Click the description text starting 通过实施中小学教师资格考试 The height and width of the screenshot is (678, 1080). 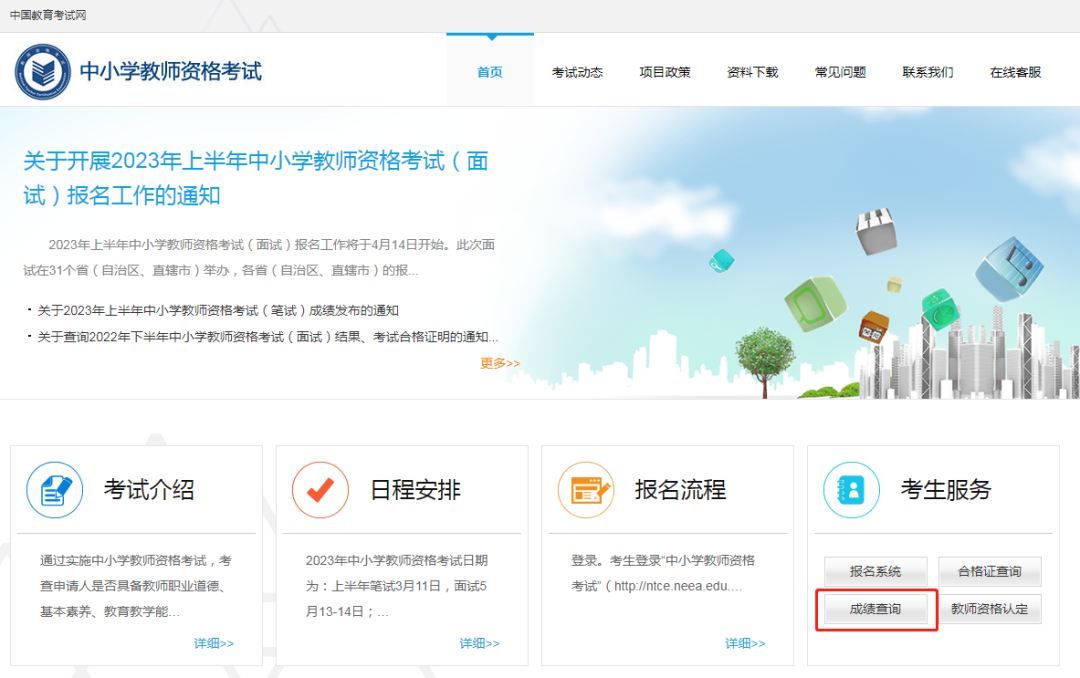pyautogui.click(x=136, y=586)
